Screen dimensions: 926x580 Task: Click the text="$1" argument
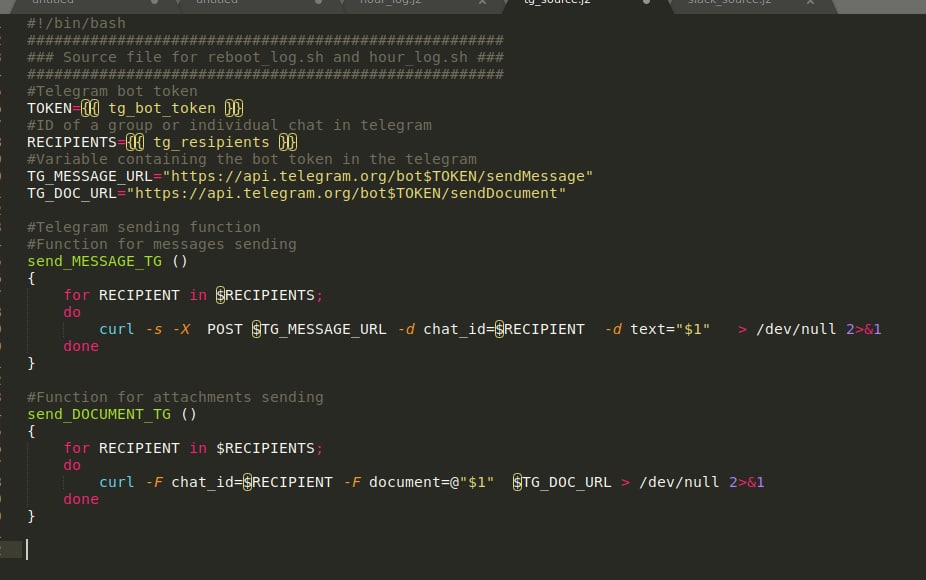[670, 330]
